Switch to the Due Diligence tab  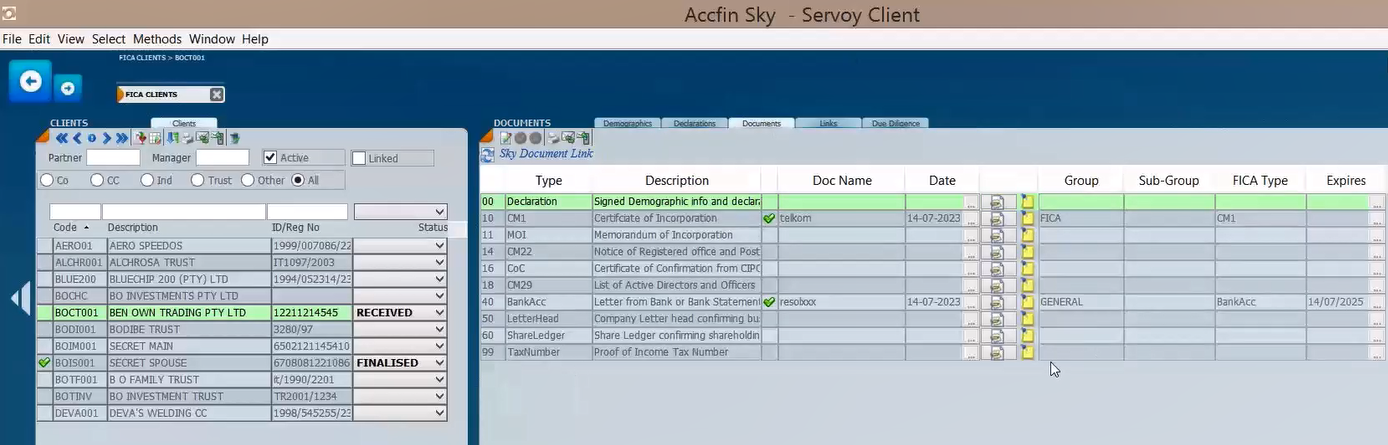pos(895,123)
